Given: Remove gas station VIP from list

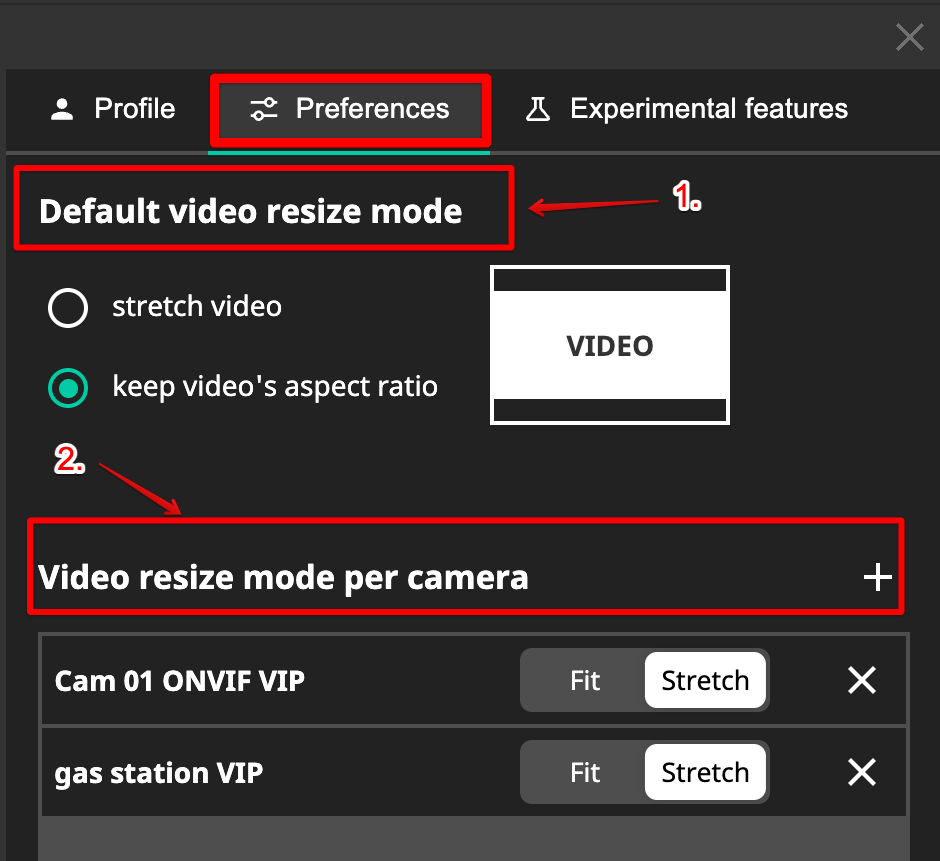Looking at the screenshot, I should coord(861,773).
